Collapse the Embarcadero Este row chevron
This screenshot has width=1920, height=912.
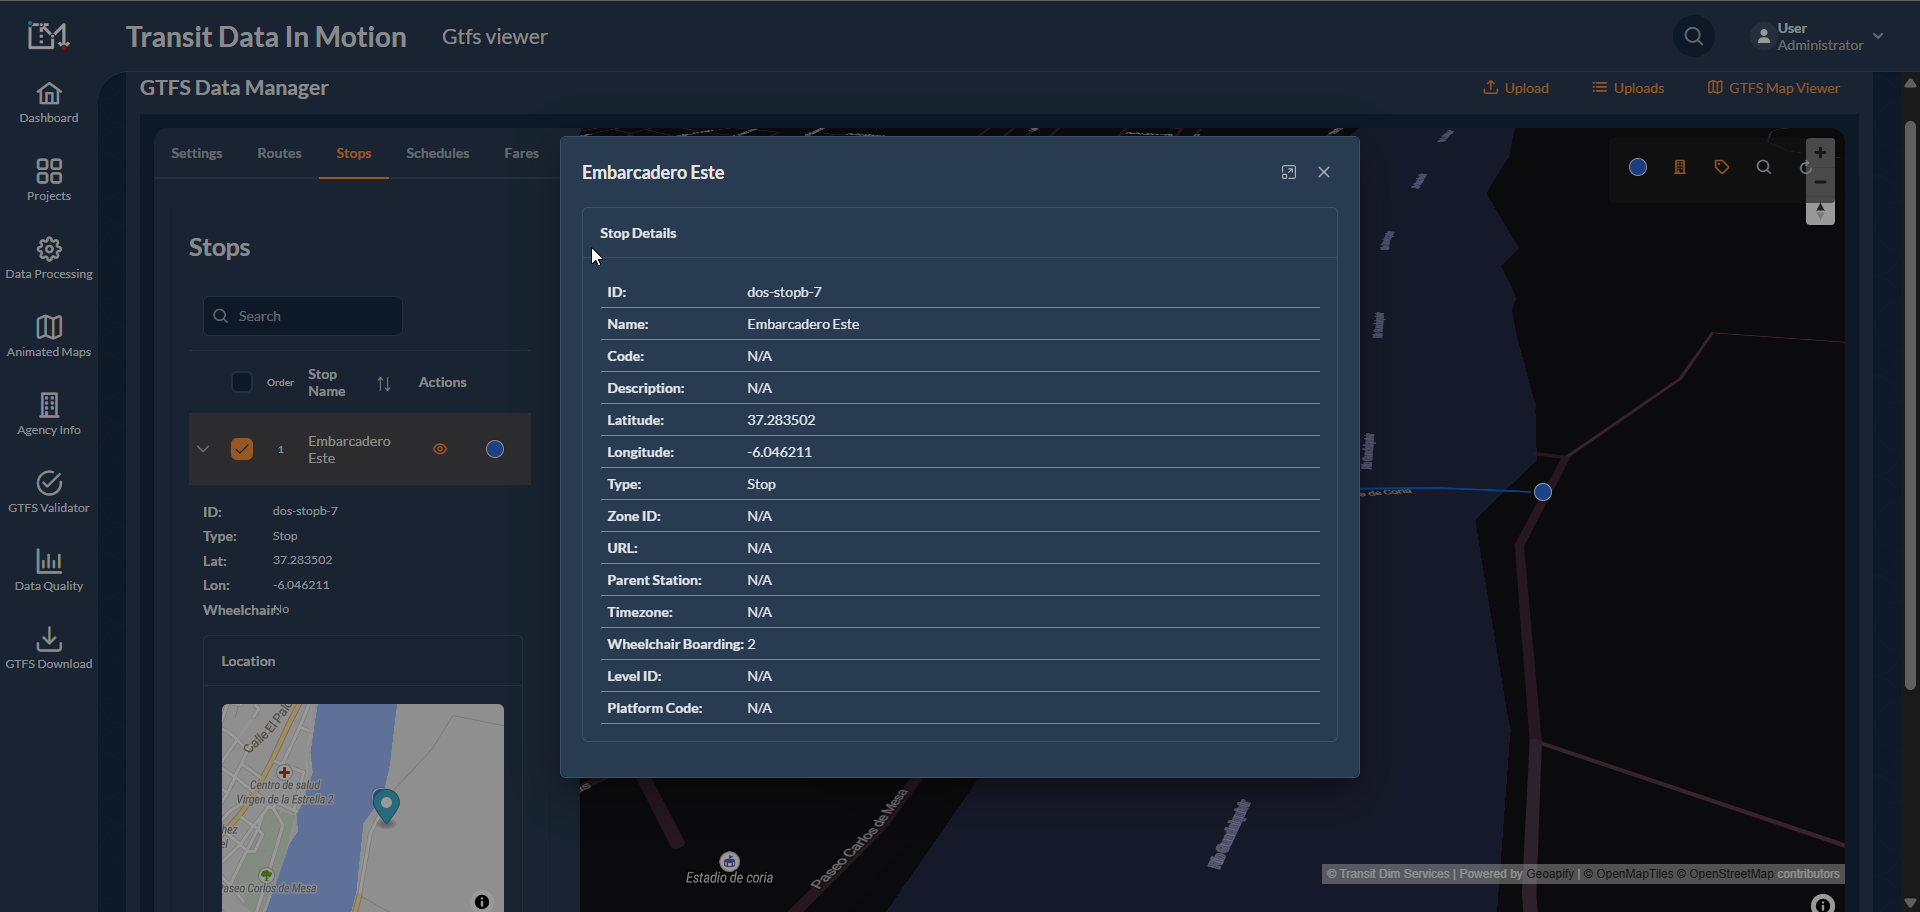pyautogui.click(x=203, y=449)
